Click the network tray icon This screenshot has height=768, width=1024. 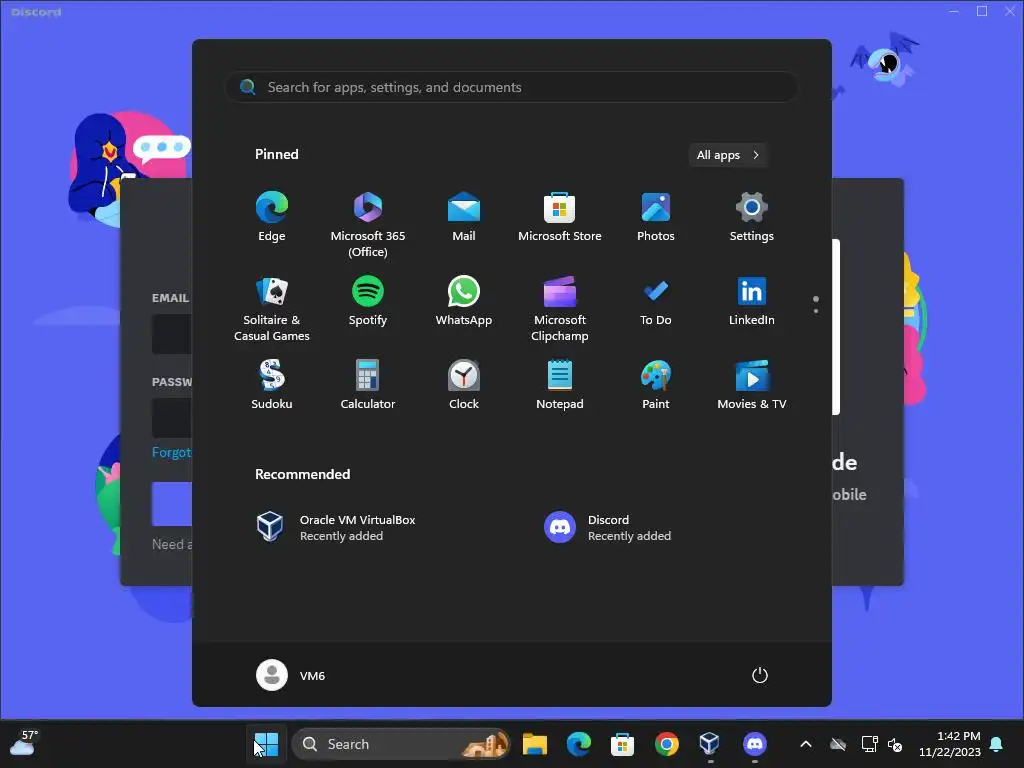[x=869, y=744]
